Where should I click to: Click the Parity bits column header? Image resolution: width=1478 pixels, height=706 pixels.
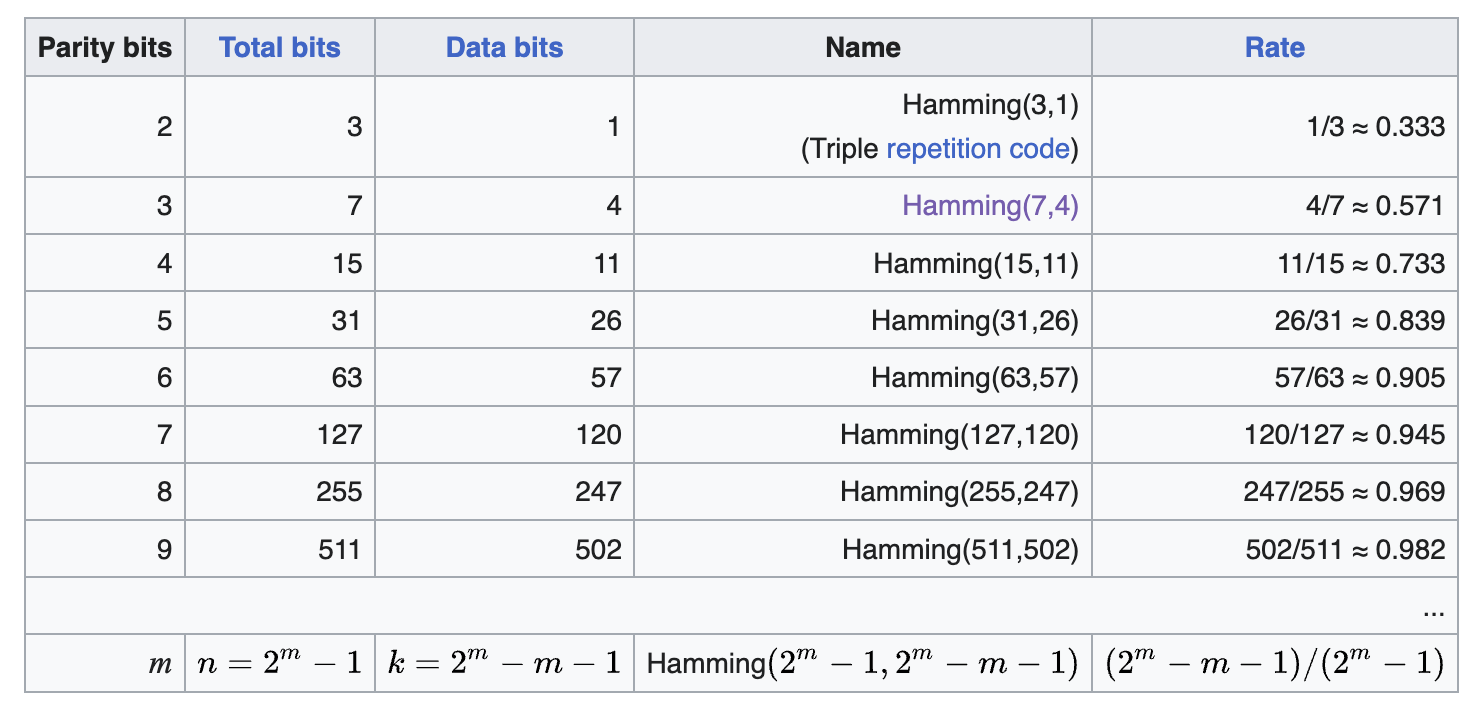105,48
